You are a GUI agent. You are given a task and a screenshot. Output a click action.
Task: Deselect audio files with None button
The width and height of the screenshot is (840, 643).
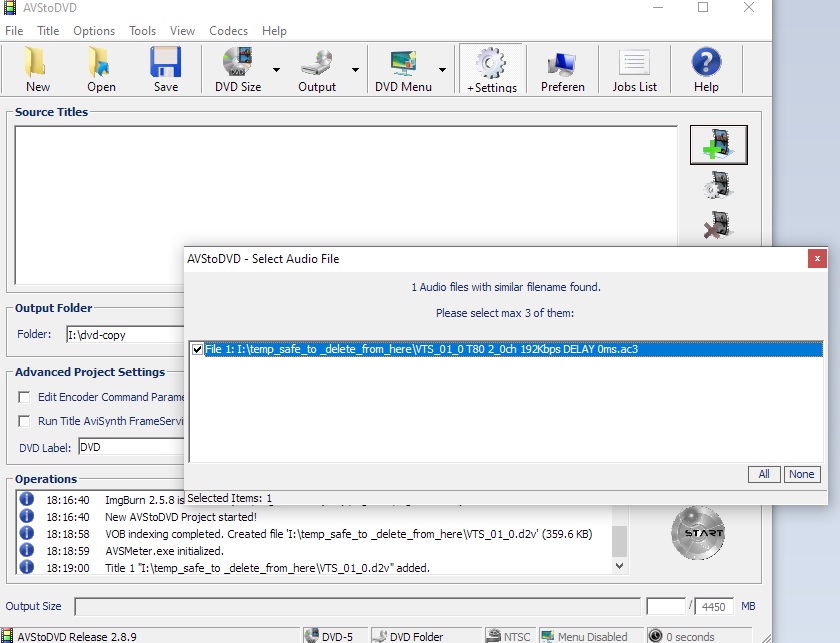point(801,474)
